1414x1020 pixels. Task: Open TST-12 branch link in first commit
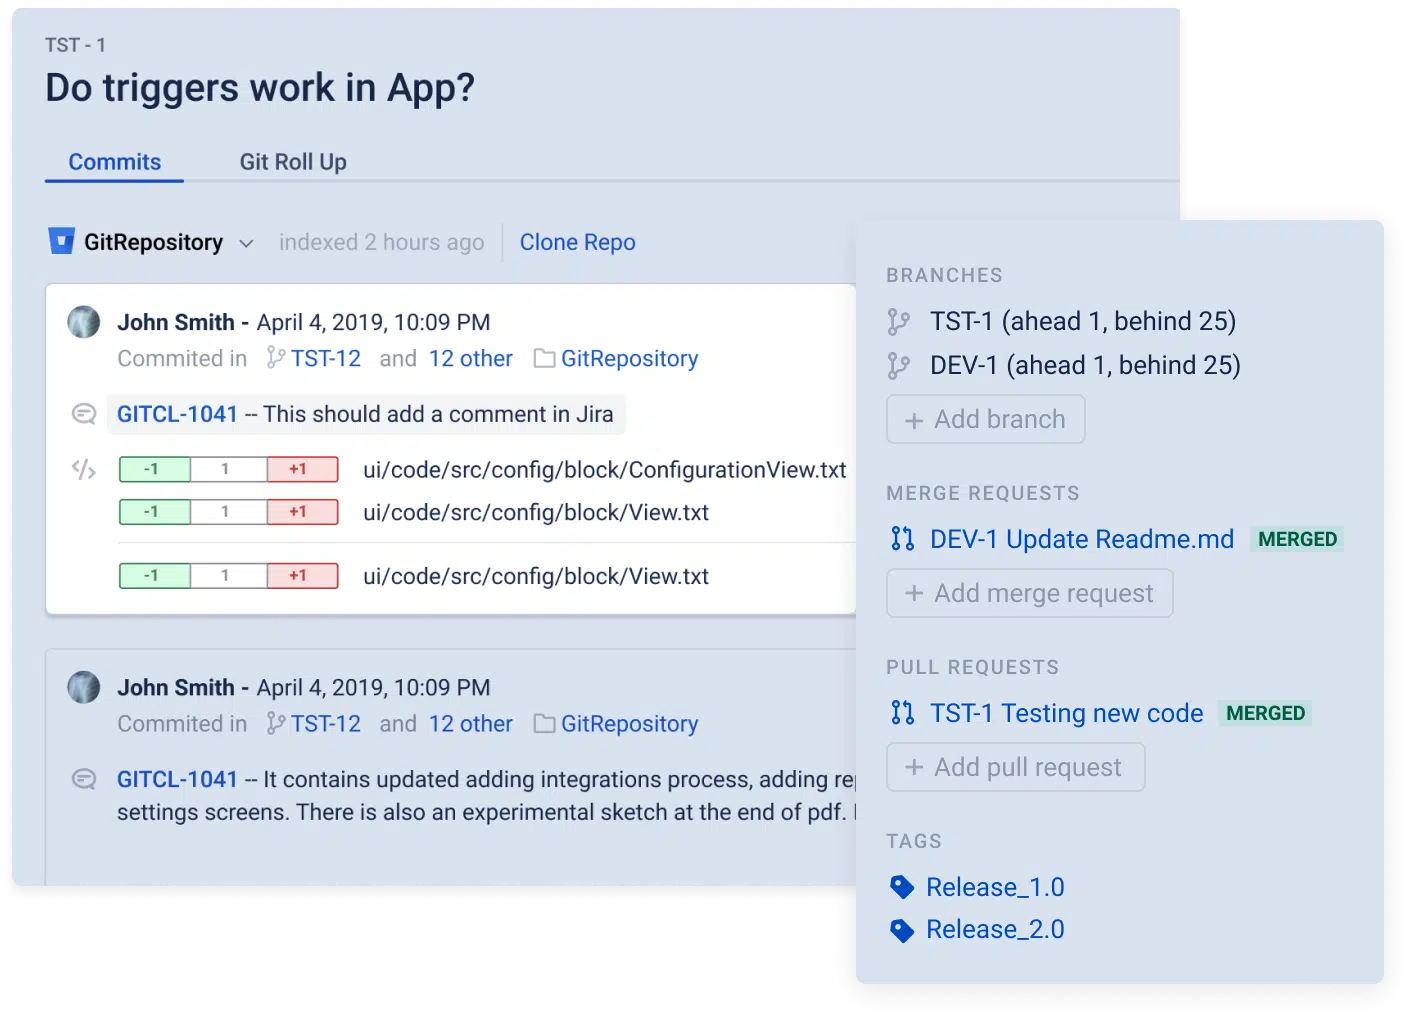326,358
